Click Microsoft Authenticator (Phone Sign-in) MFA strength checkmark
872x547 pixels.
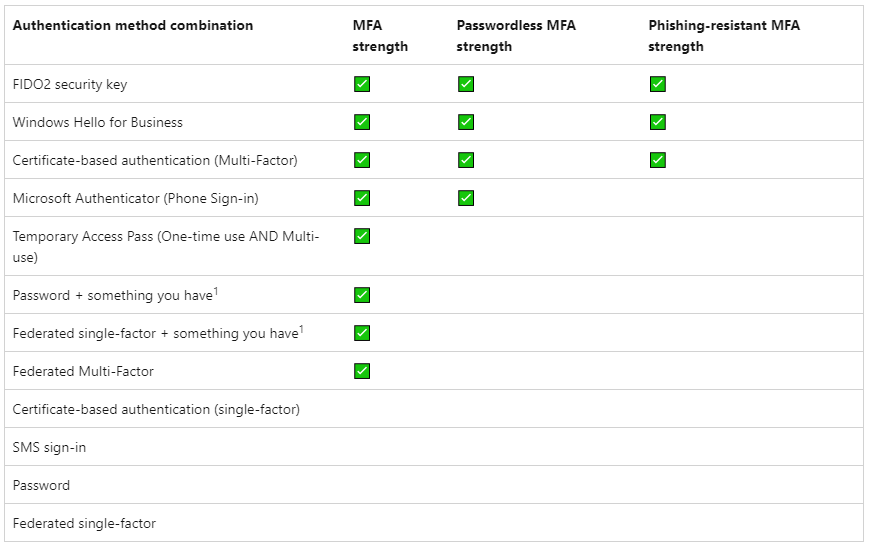pyautogui.click(x=362, y=198)
